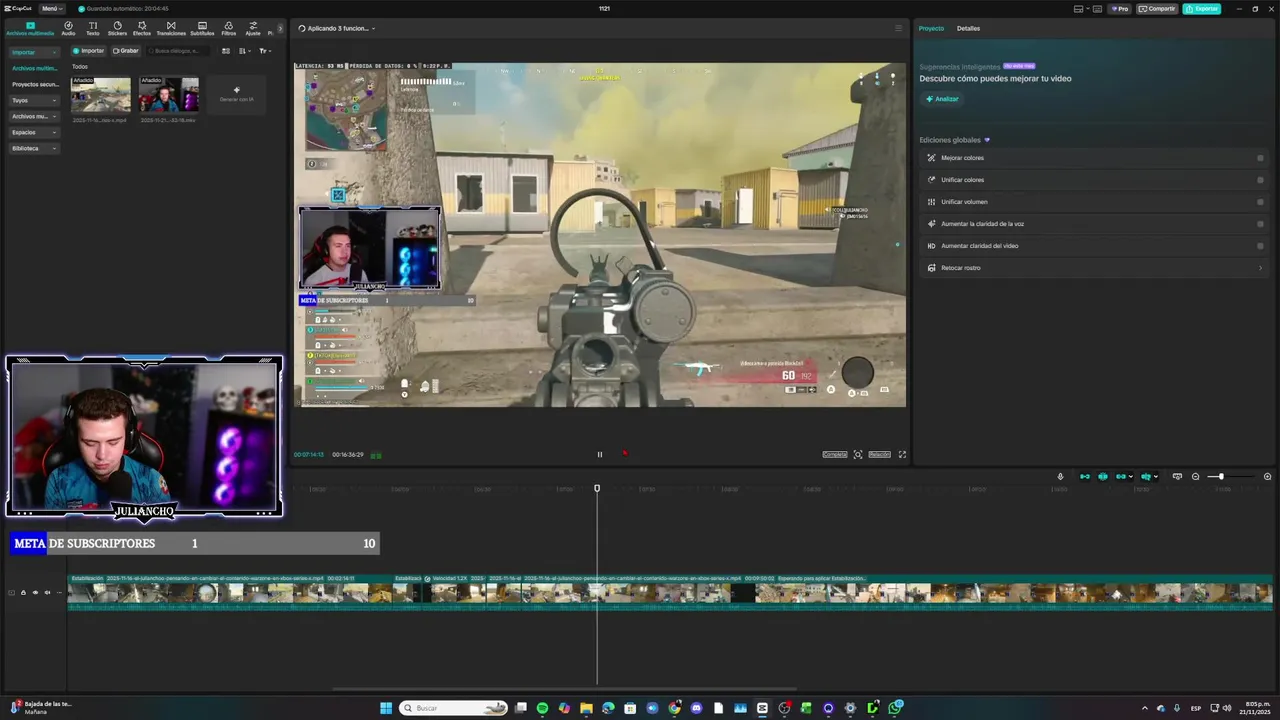Image resolution: width=1280 pixels, height=720 pixels.
Task: Enable Aumentar la claridad de la voz checkbox
Action: tap(1260, 224)
